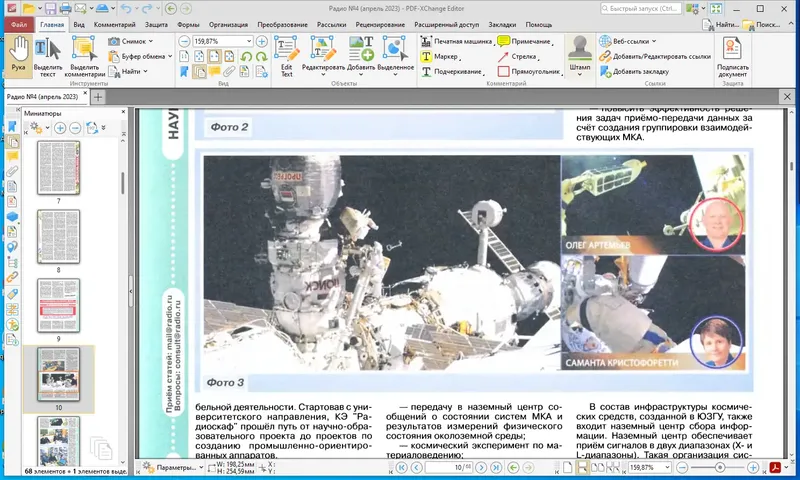Choose the Маркер highlighter tool
Viewport: 800px width, 480px height.
440,56
